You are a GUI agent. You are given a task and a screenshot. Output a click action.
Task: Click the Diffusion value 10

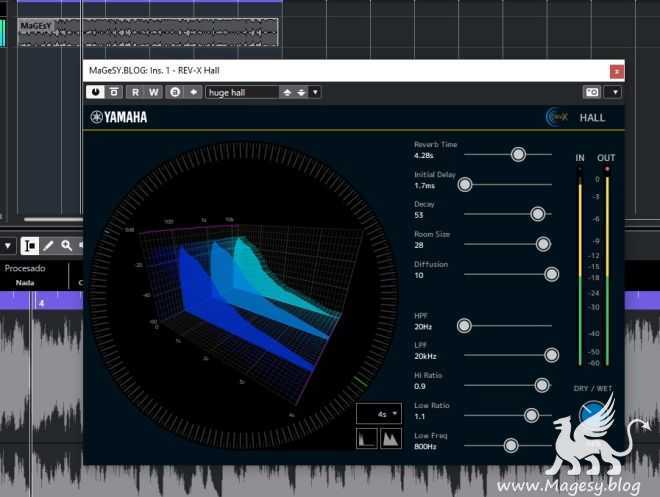click(x=418, y=275)
